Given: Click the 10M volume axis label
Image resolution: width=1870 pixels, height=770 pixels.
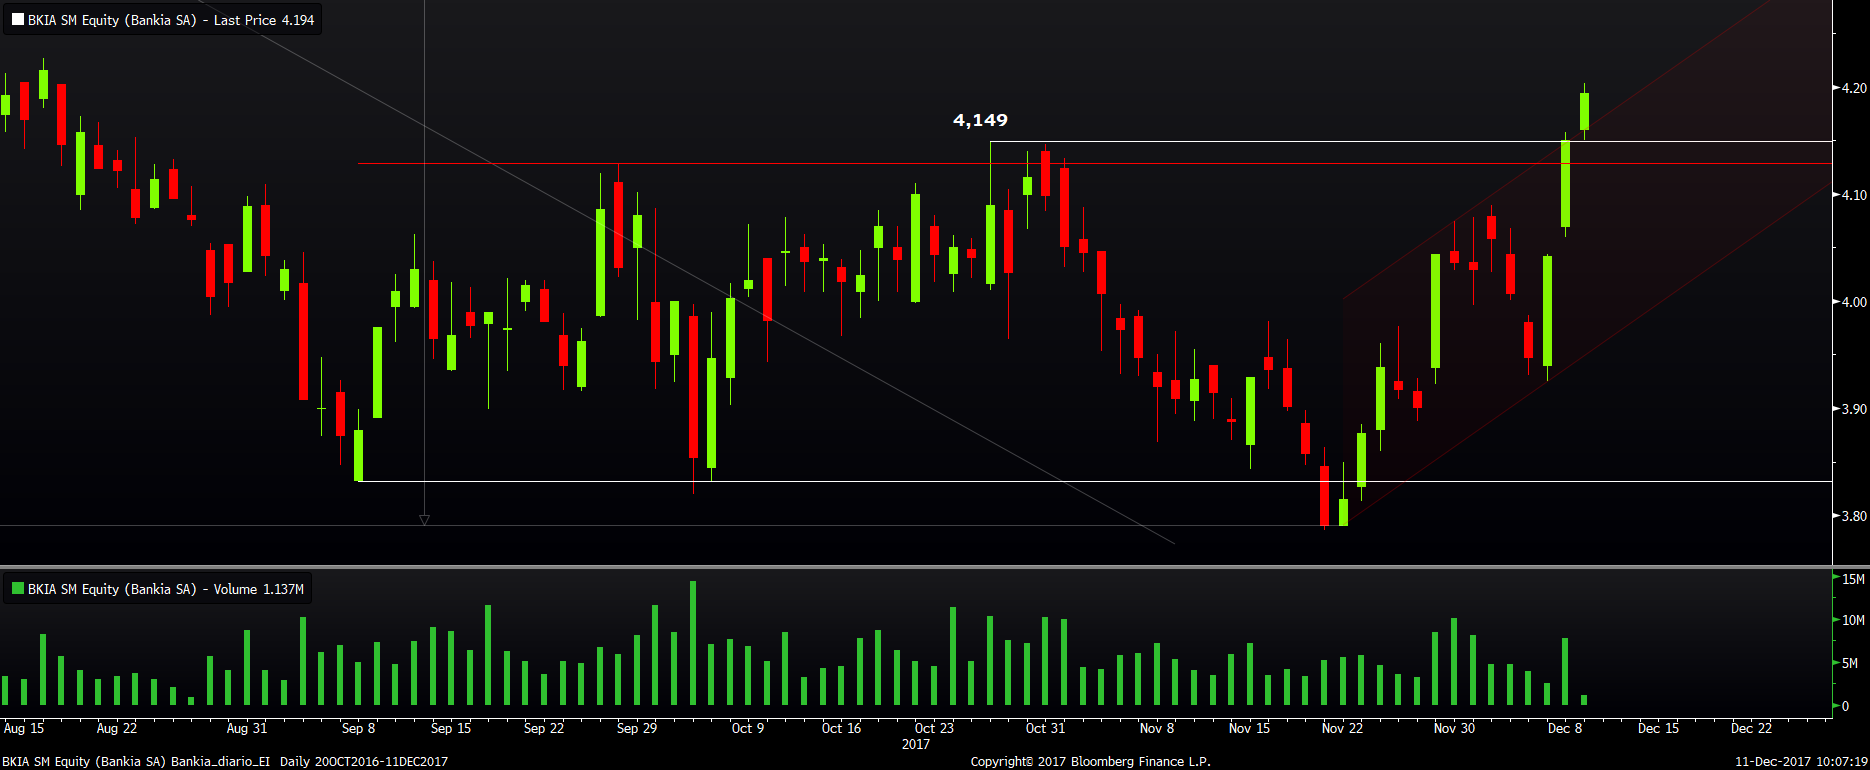Looking at the screenshot, I should (x=1853, y=620).
